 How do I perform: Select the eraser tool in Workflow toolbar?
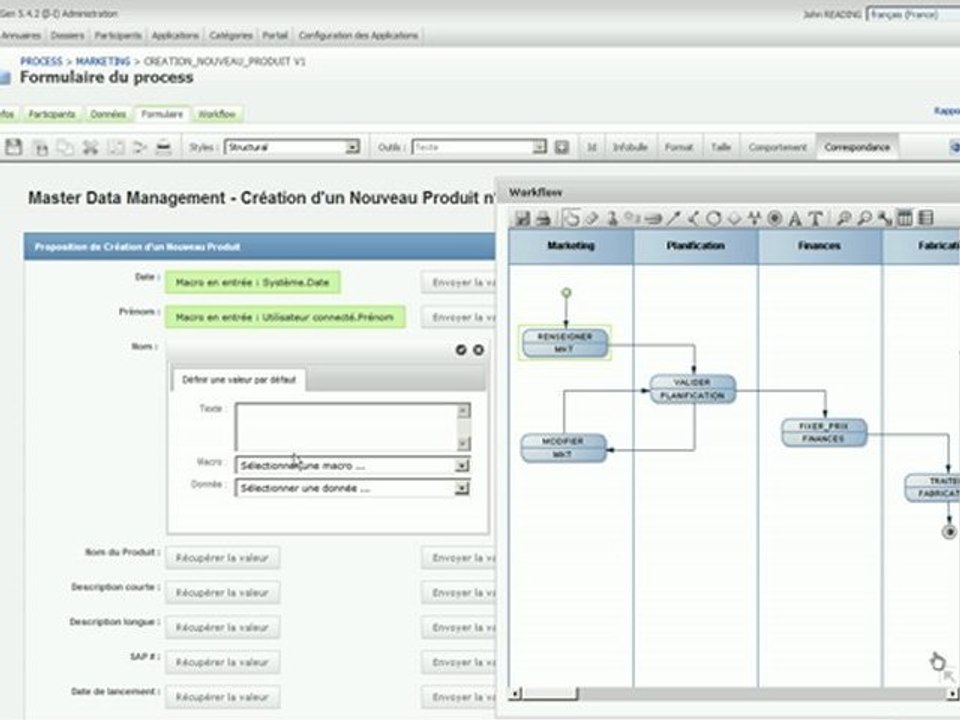tap(591, 218)
